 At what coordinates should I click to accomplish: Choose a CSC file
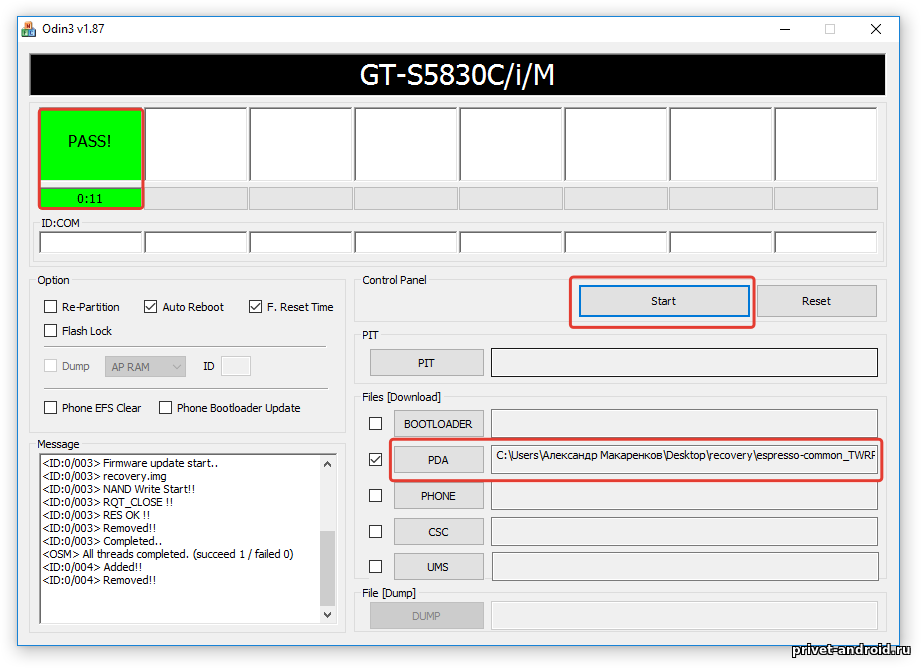pos(438,532)
